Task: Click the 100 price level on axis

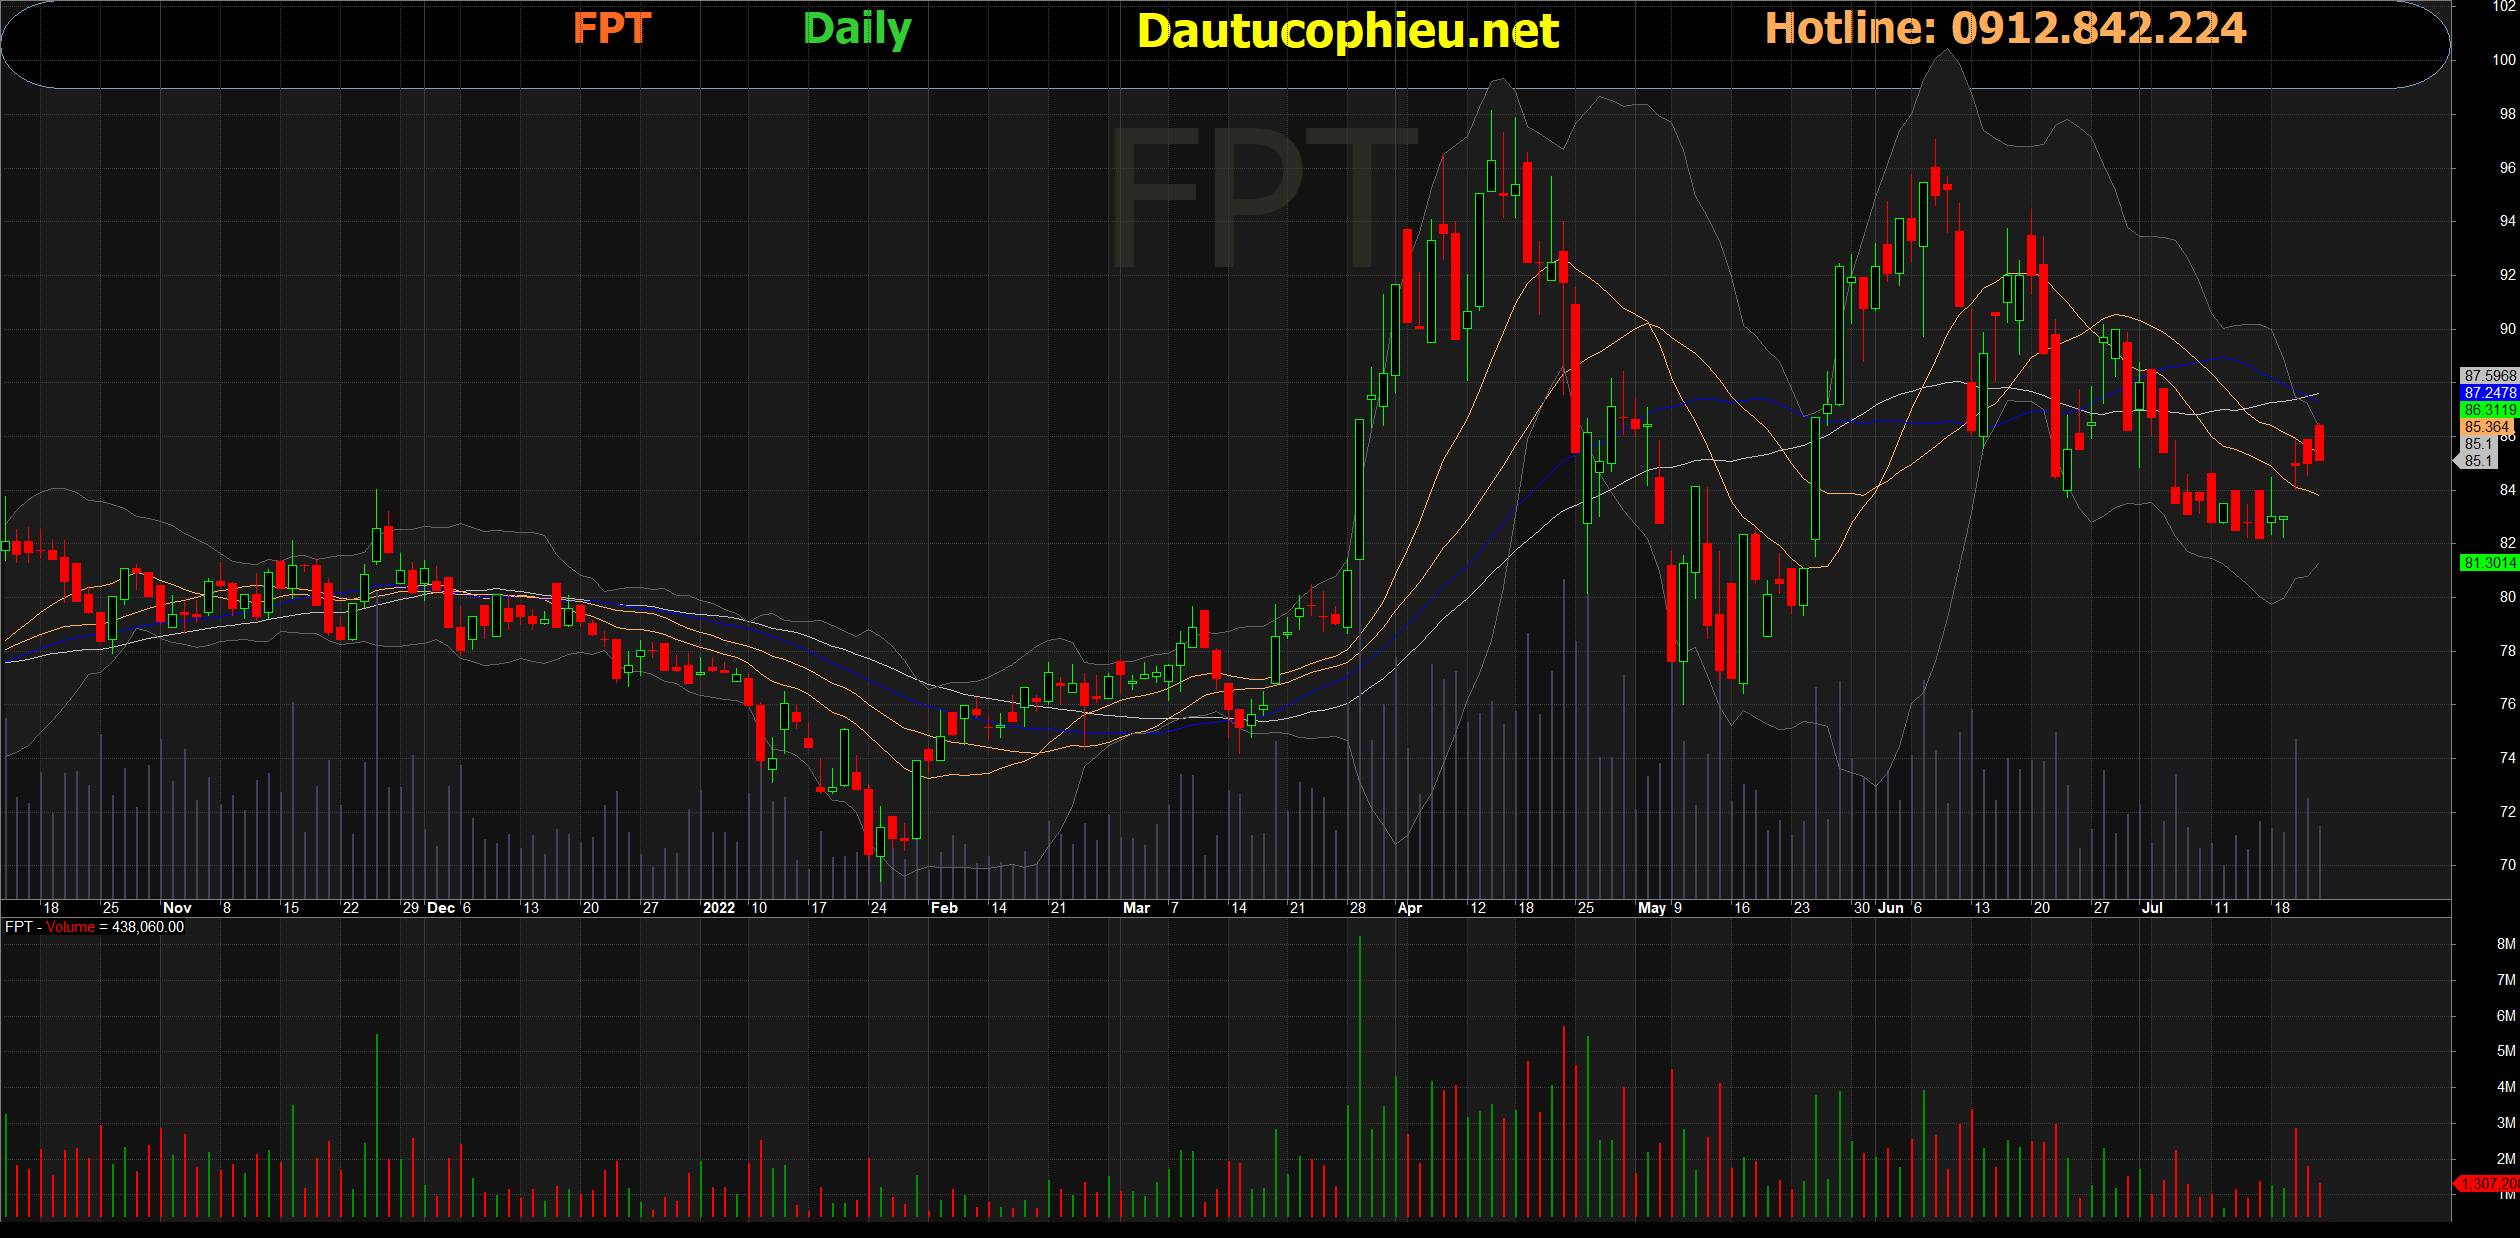Action: (x=2503, y=60)
